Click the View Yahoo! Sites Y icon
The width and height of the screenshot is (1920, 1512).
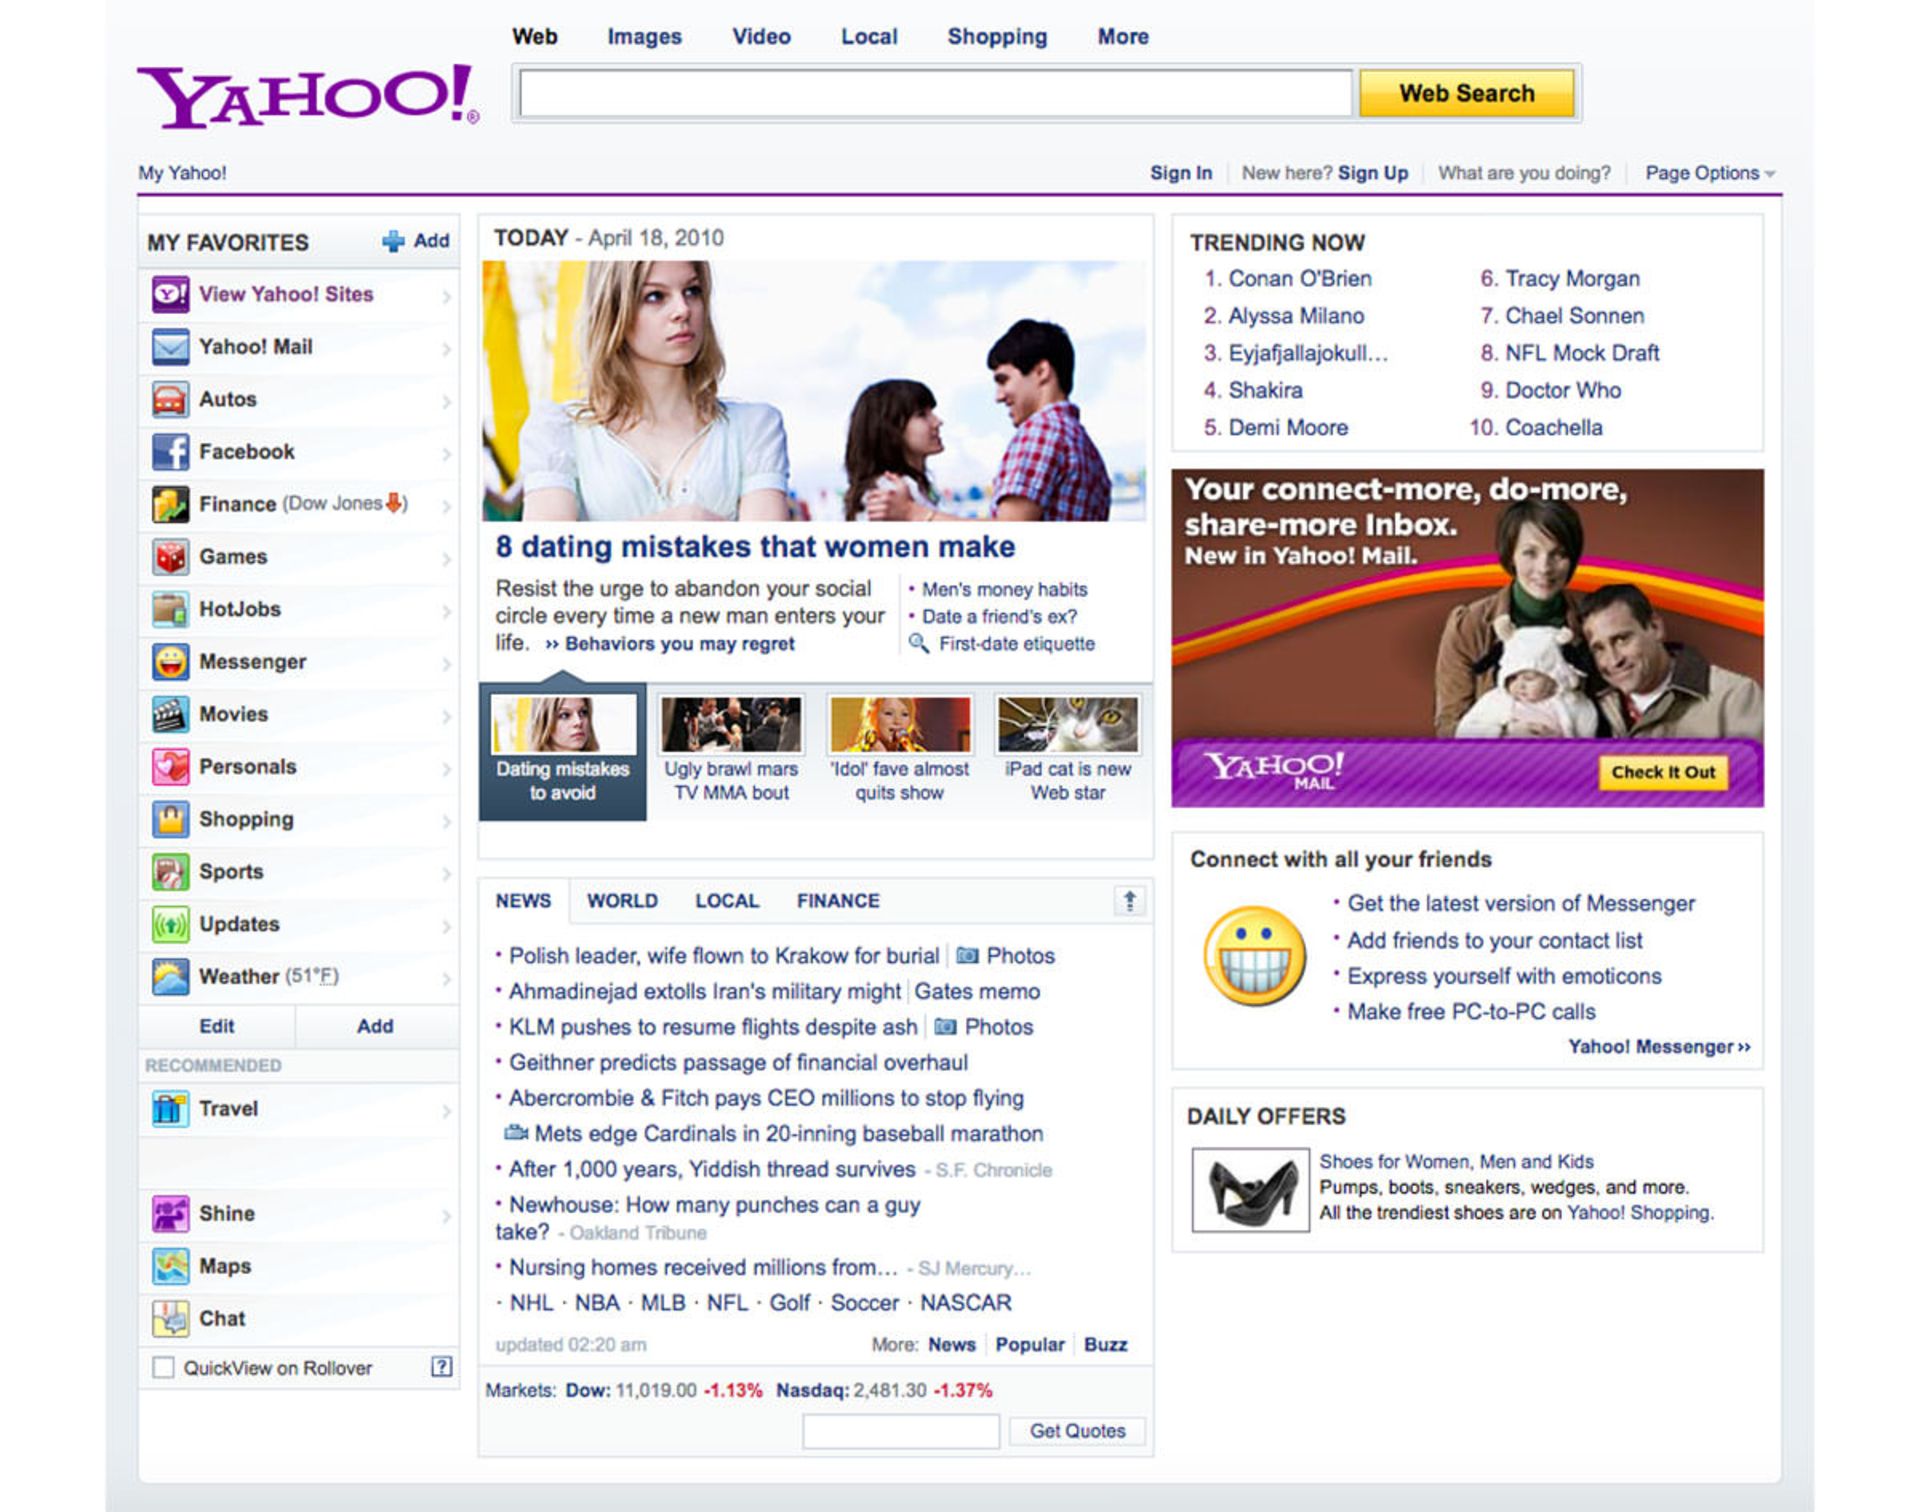pos(170,294)
